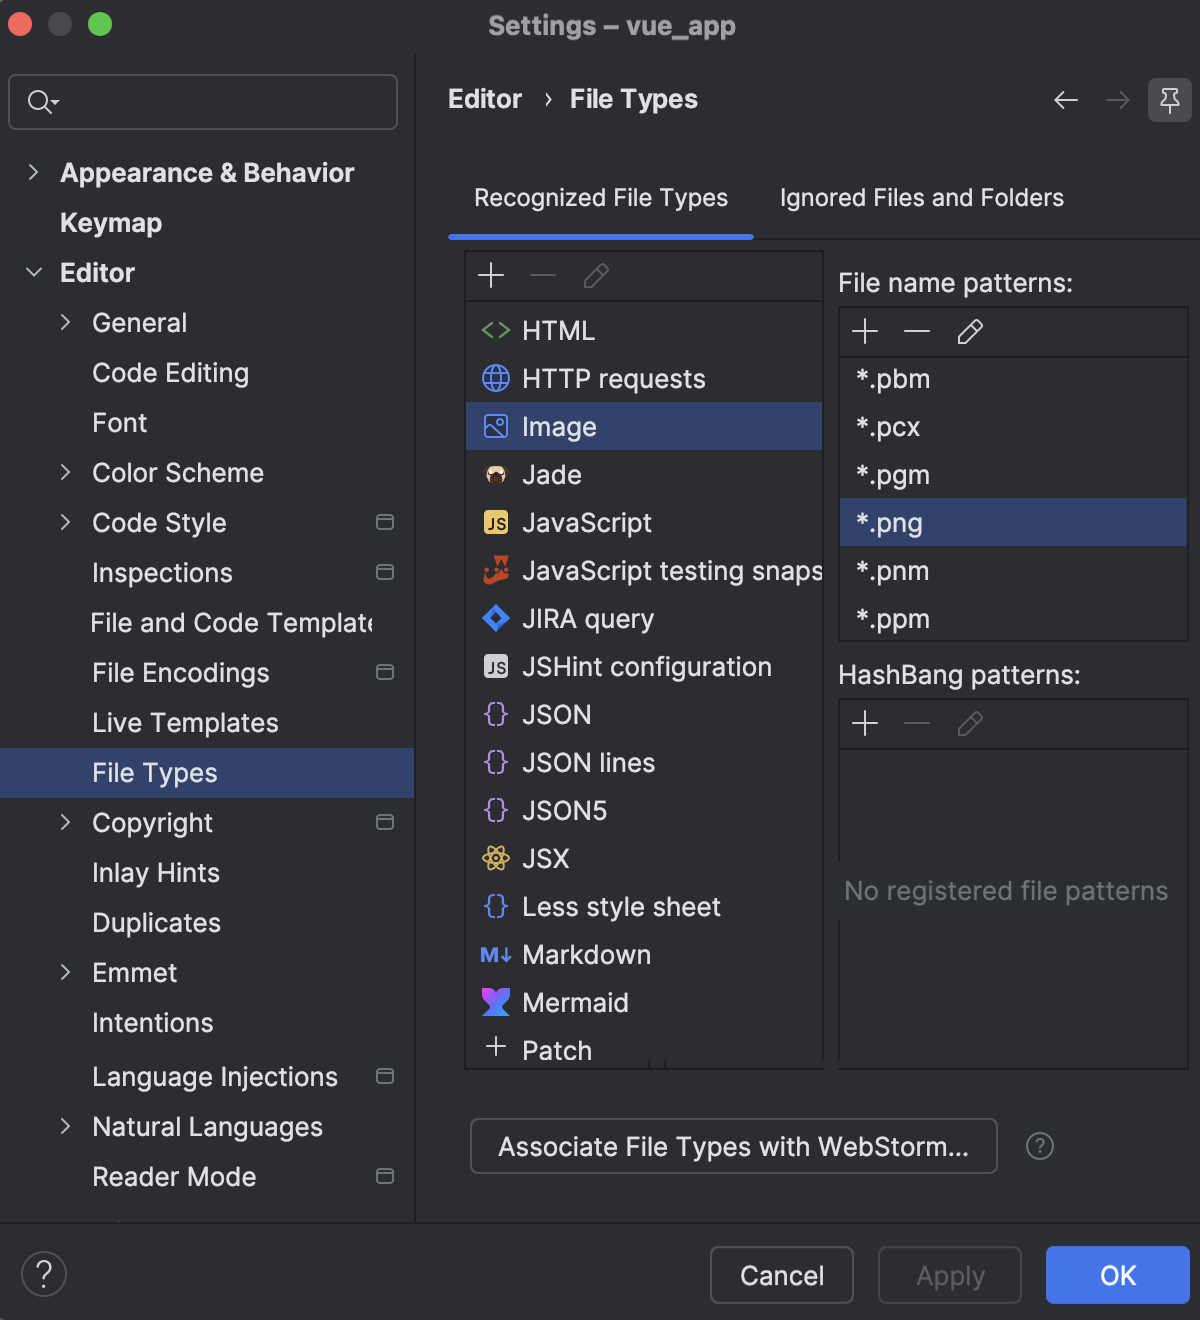This screenshot has height=1320, width=1200.
Task: Open Font settings page
Action: tap(120, 423)
